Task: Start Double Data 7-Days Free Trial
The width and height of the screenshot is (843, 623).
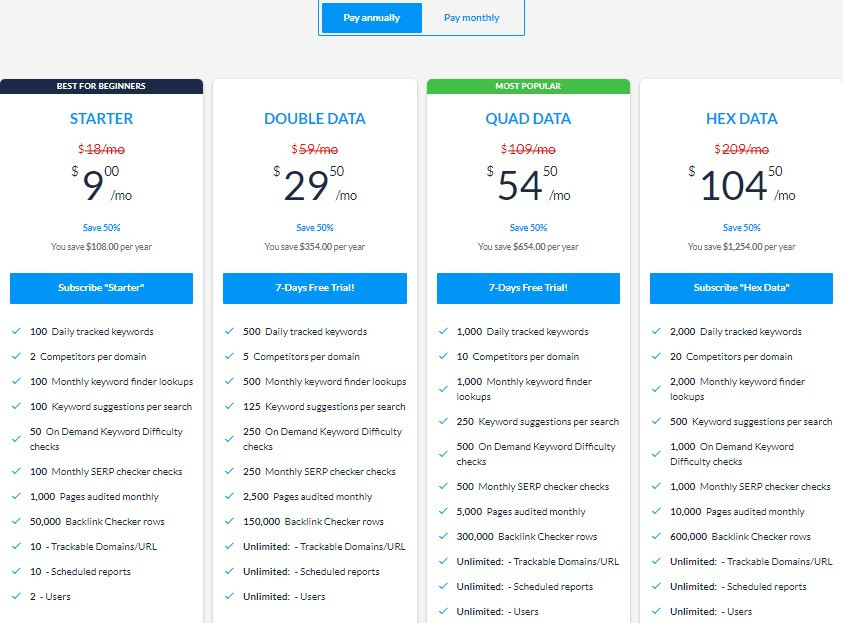Action: pyautogui.click(x=315, y=288)
